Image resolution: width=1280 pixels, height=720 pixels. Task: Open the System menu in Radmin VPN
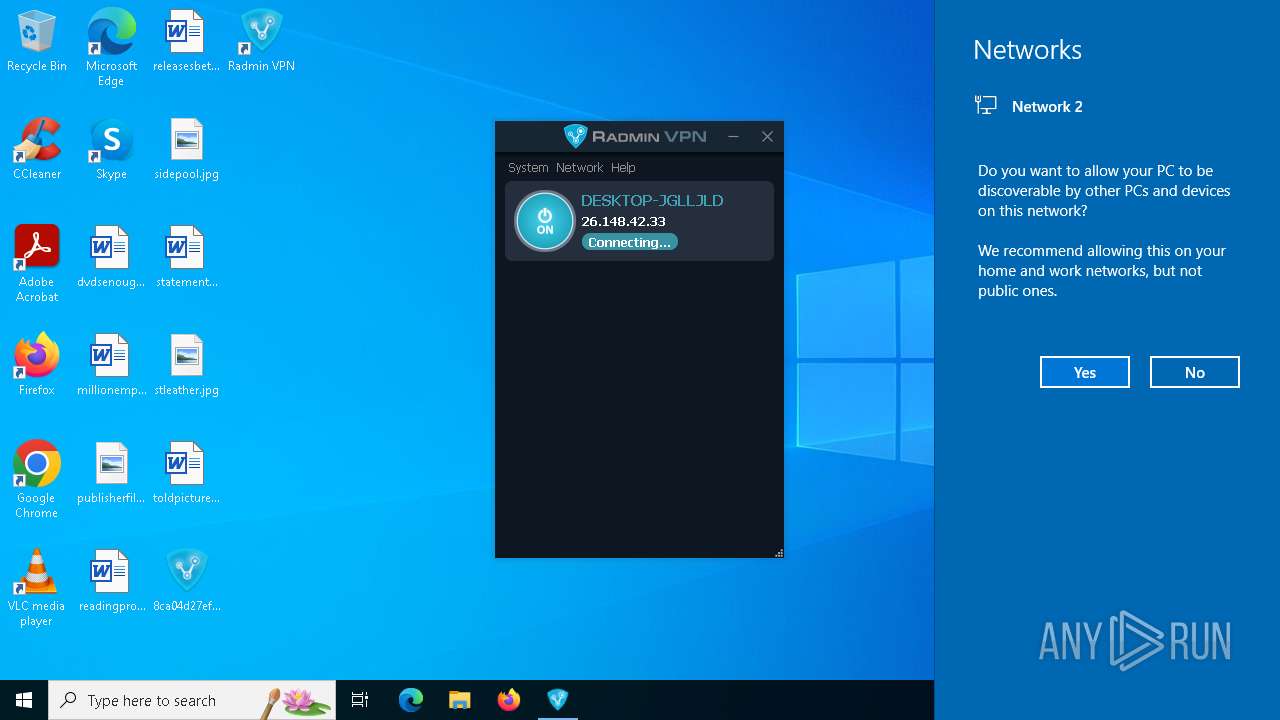coord(528,168)
